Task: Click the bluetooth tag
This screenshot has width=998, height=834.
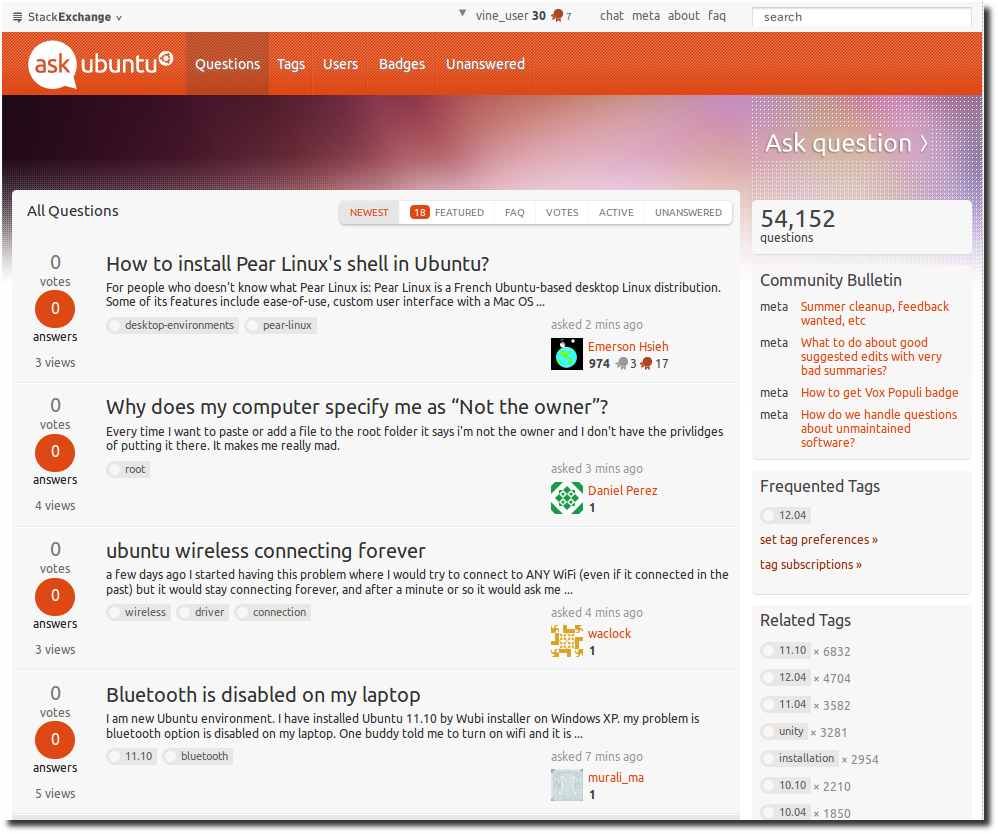Action: point(197,756)
